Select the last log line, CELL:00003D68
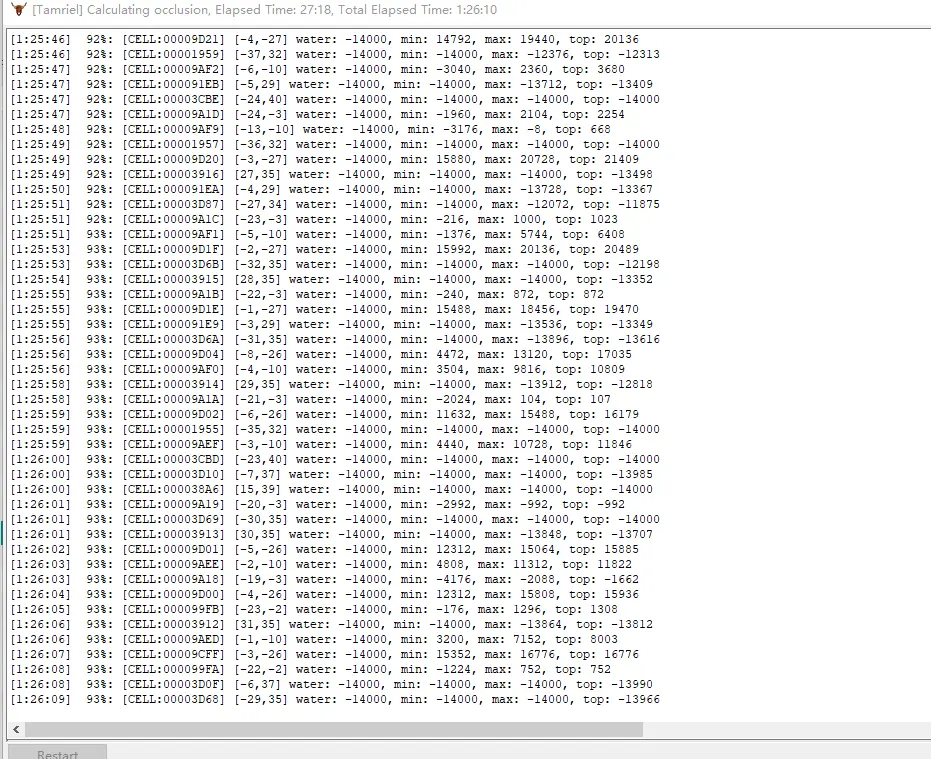Image resolution: width=931 pixels, height=759 pixels. (335, 699)
